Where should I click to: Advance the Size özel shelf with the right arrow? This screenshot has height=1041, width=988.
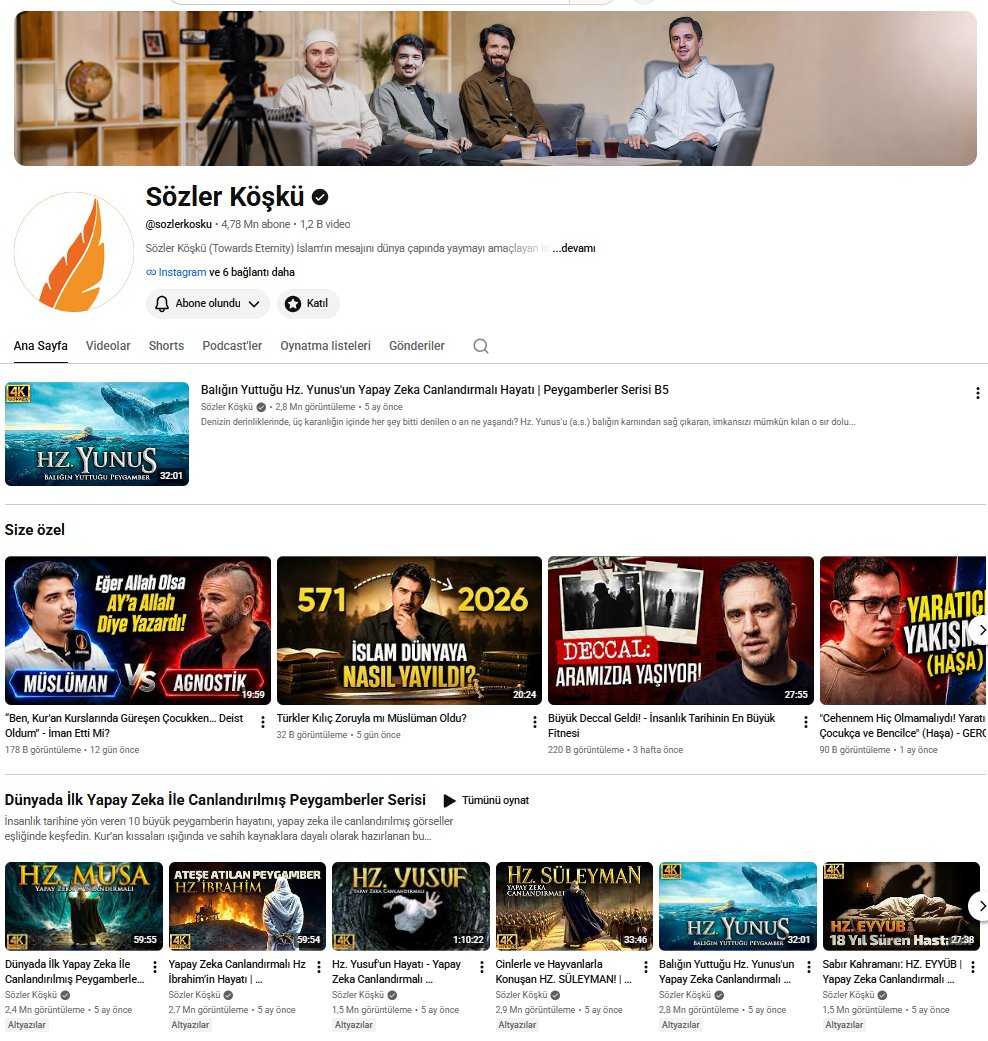pos(981,630)
